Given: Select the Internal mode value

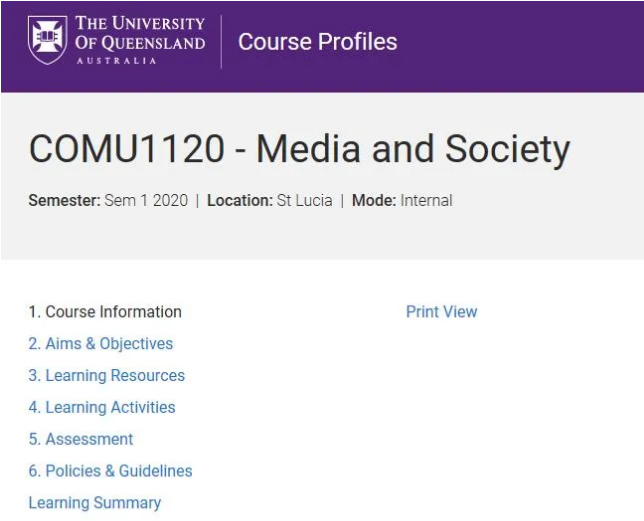Looking at the screenshot, I should [x=426, y=200].
